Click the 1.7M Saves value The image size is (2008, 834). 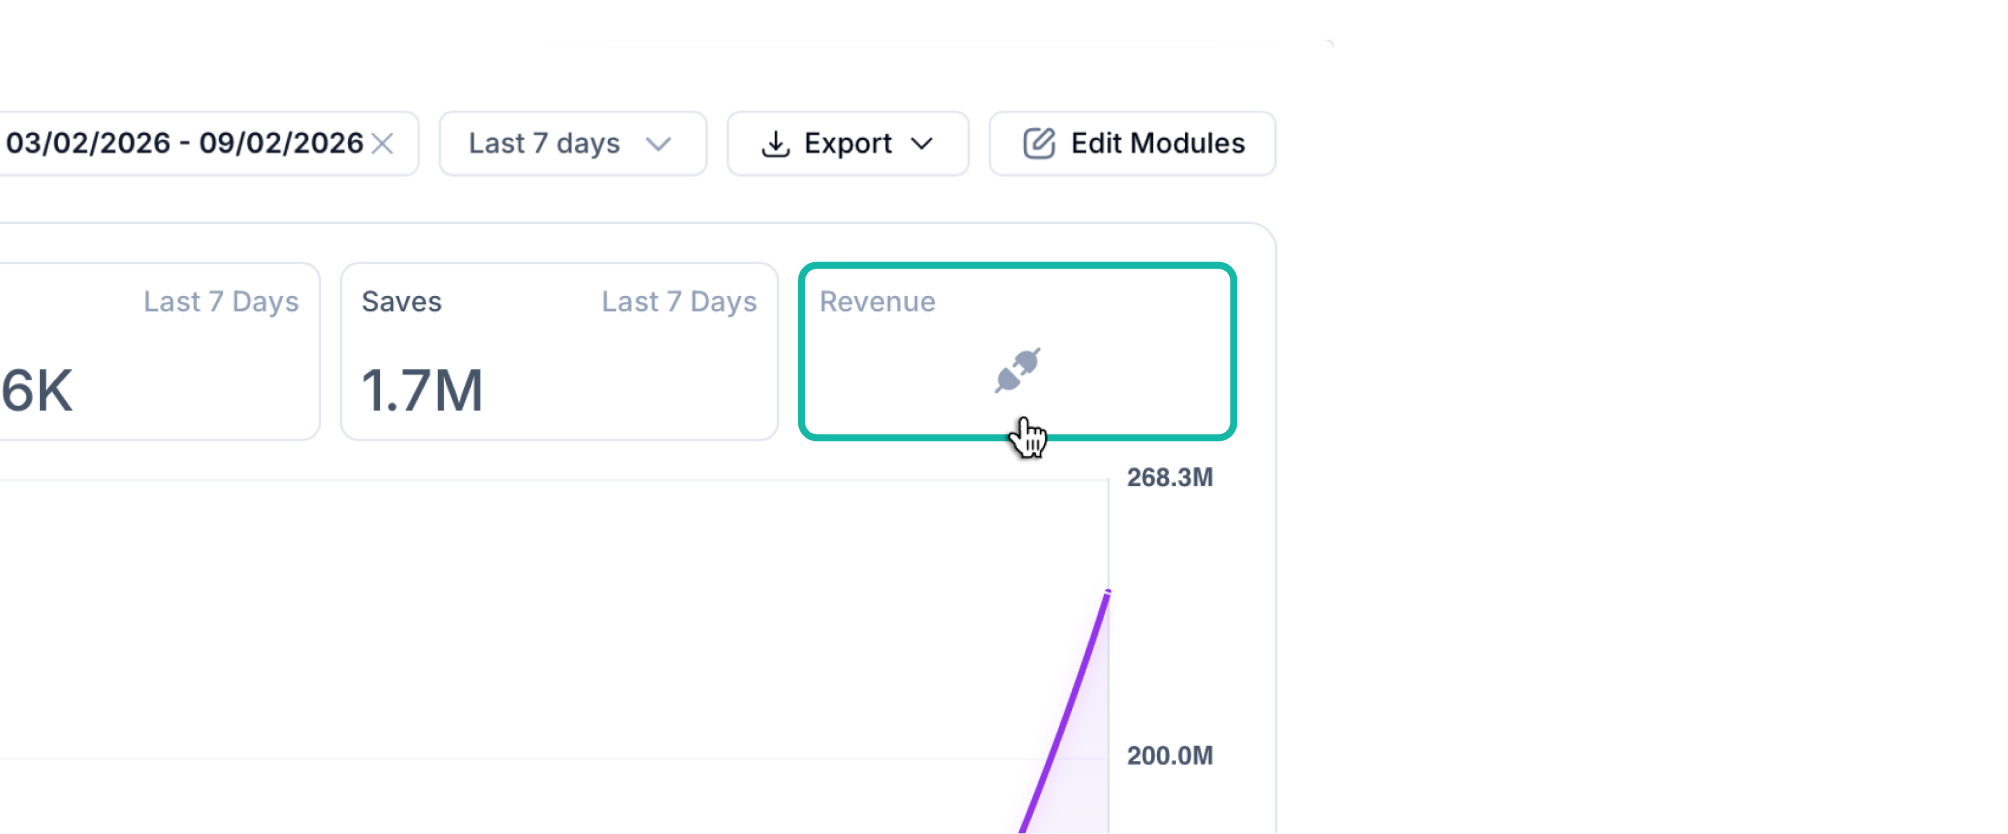tap(422, 390)
